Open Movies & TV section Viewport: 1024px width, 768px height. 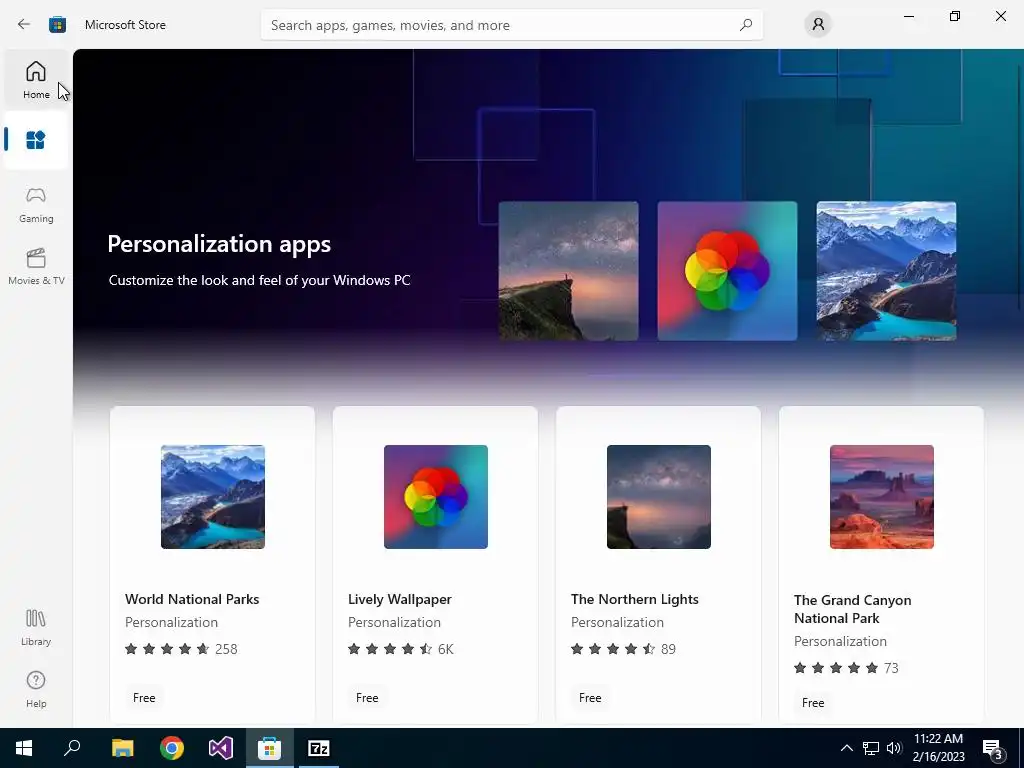click(x=37, y=267)
